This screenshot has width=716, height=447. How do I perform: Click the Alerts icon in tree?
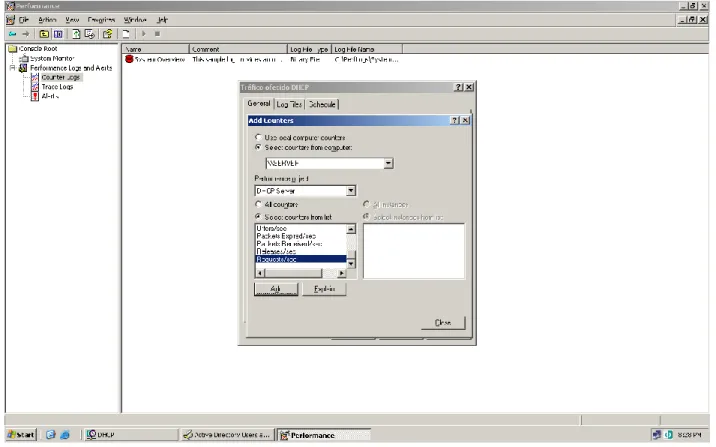coord(35,96)
